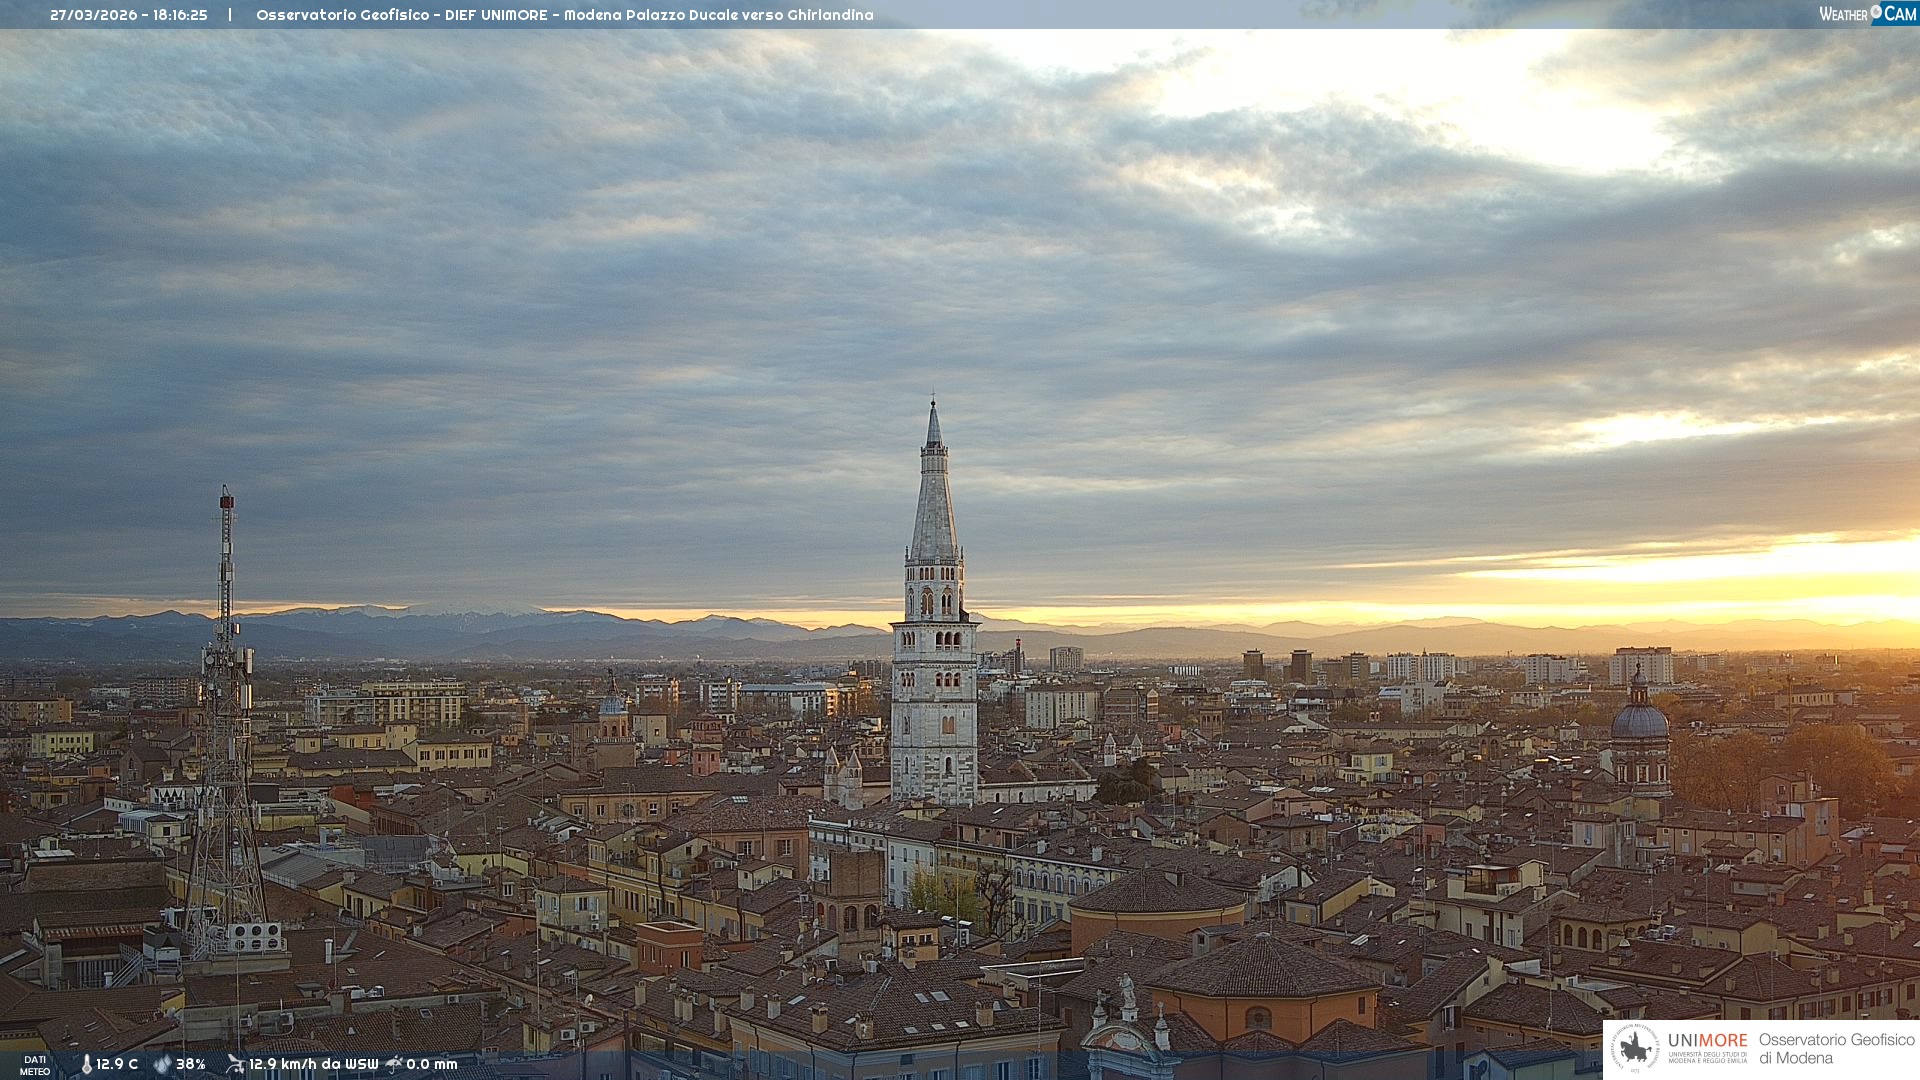
Task: Click the Osservatorio Geofisico DIEF UNIMORE title text
Action: click(x=564, y=15)
